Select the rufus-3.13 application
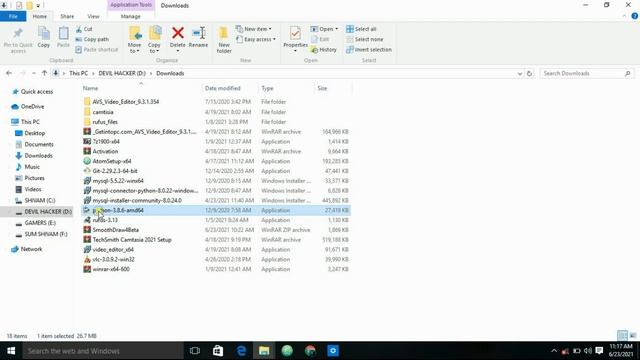The height and width of the screenshot is (360, 640). (x=105, y=220)
